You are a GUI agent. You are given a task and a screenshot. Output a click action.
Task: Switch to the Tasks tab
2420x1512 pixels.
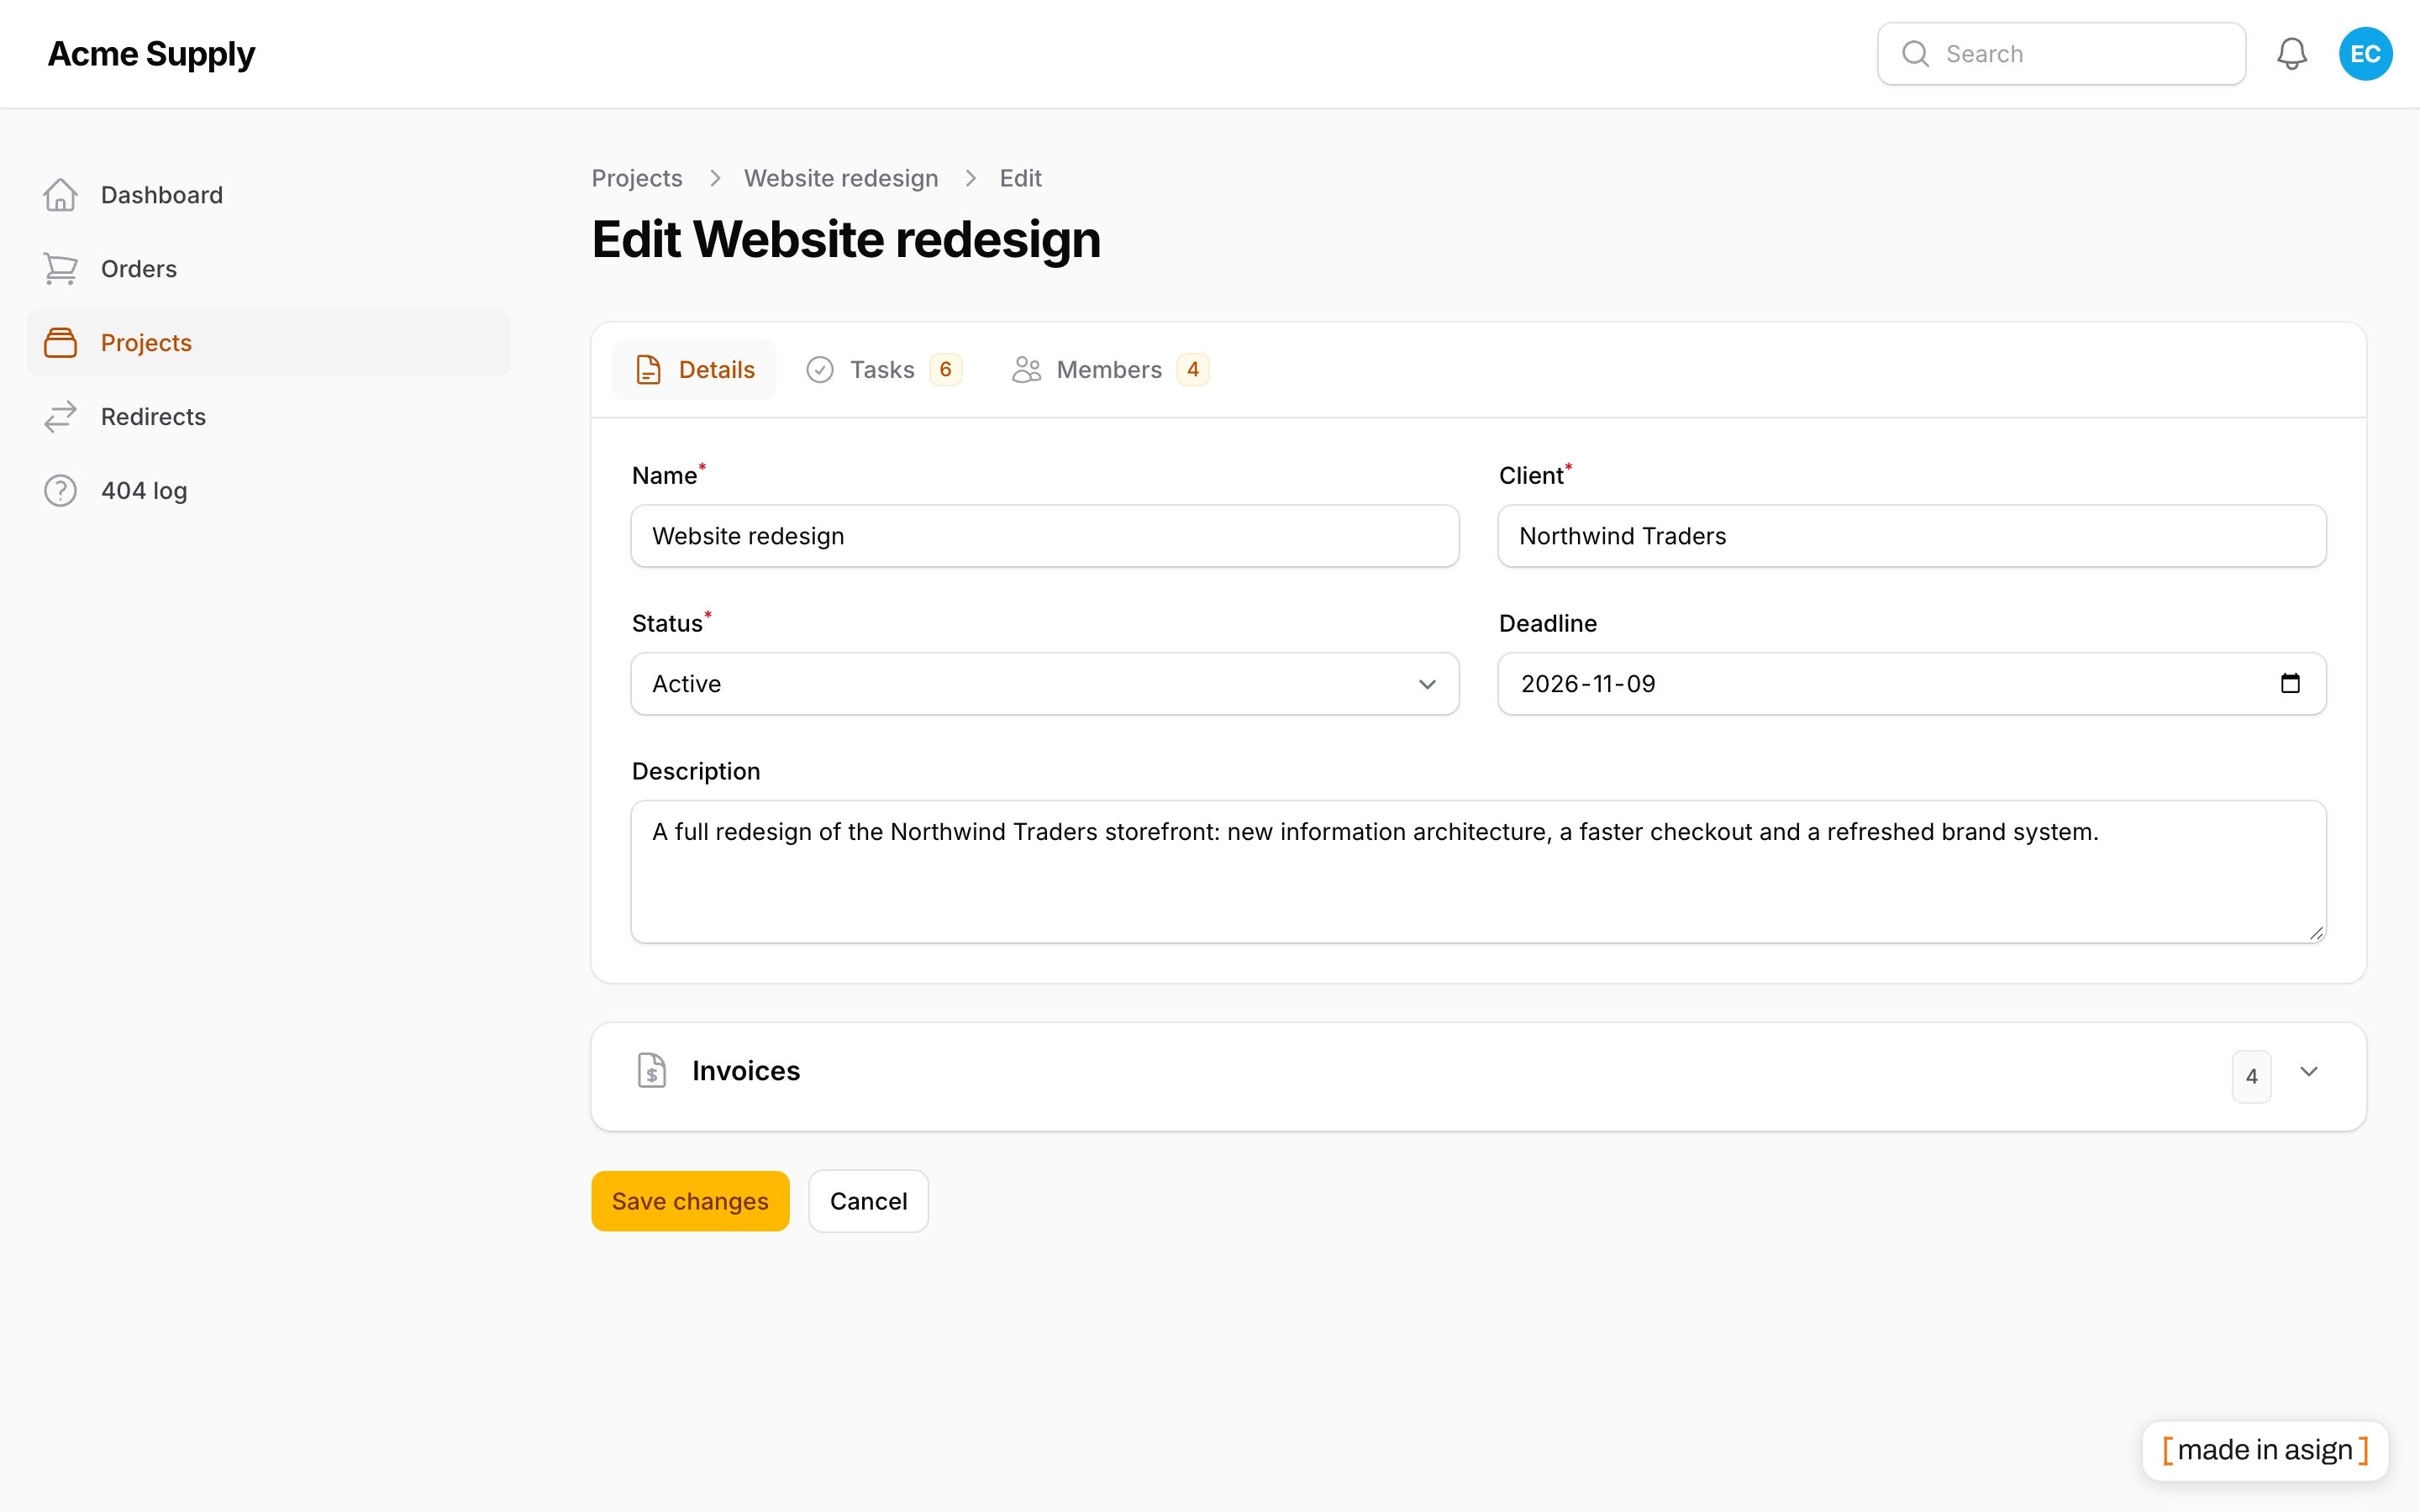[x=884, y=370]
